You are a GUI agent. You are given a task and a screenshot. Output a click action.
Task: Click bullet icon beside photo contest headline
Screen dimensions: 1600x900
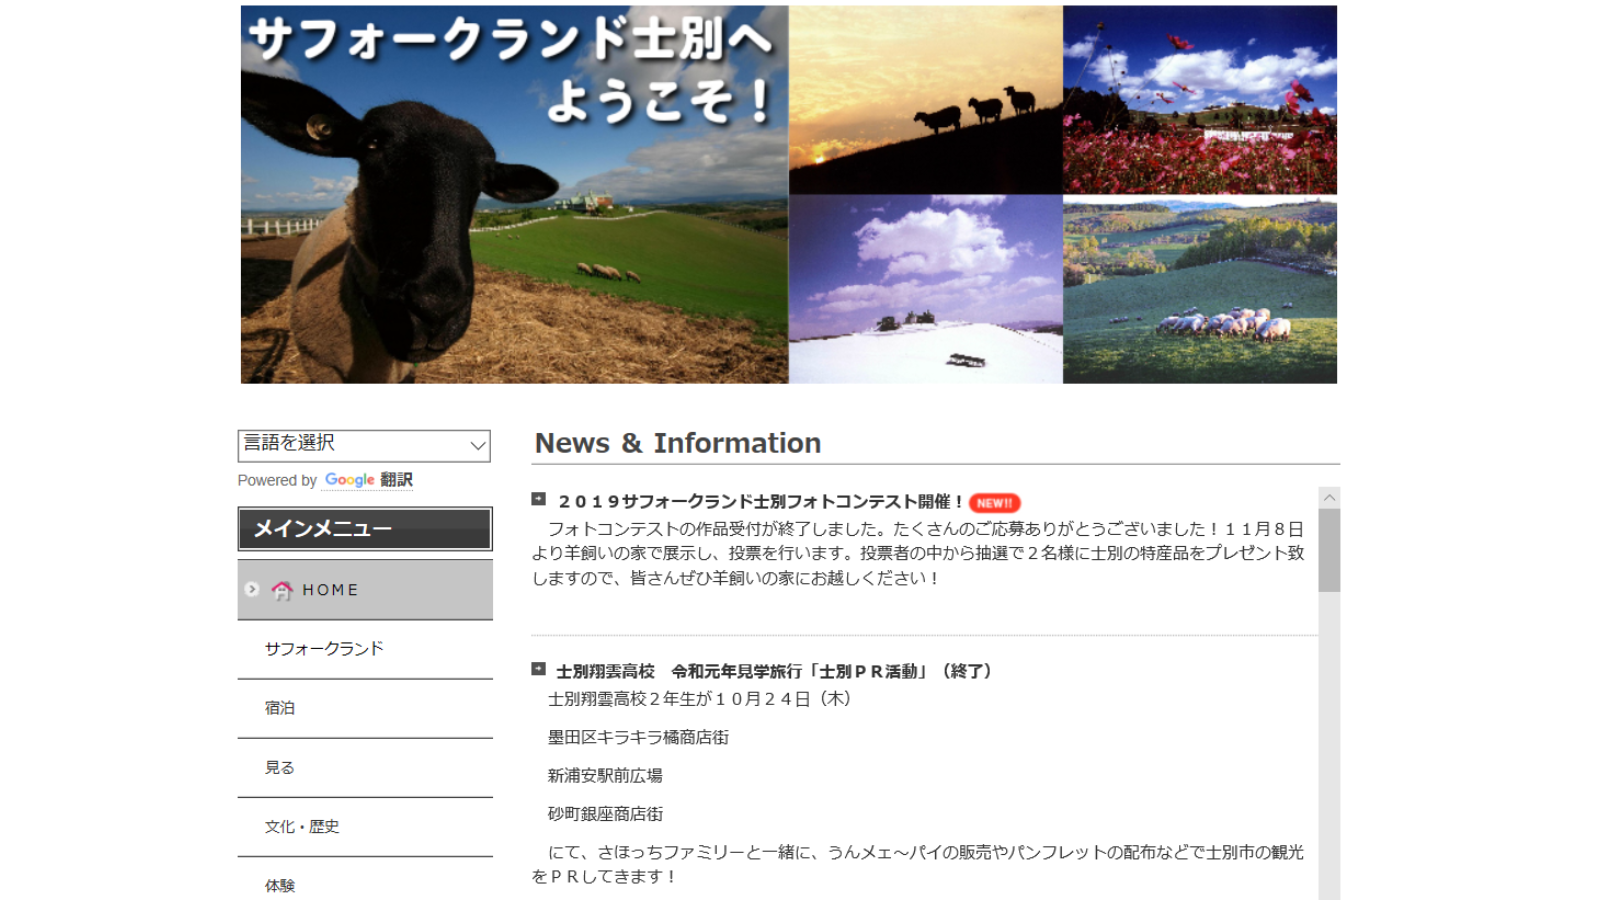click(x=539, y=499)
